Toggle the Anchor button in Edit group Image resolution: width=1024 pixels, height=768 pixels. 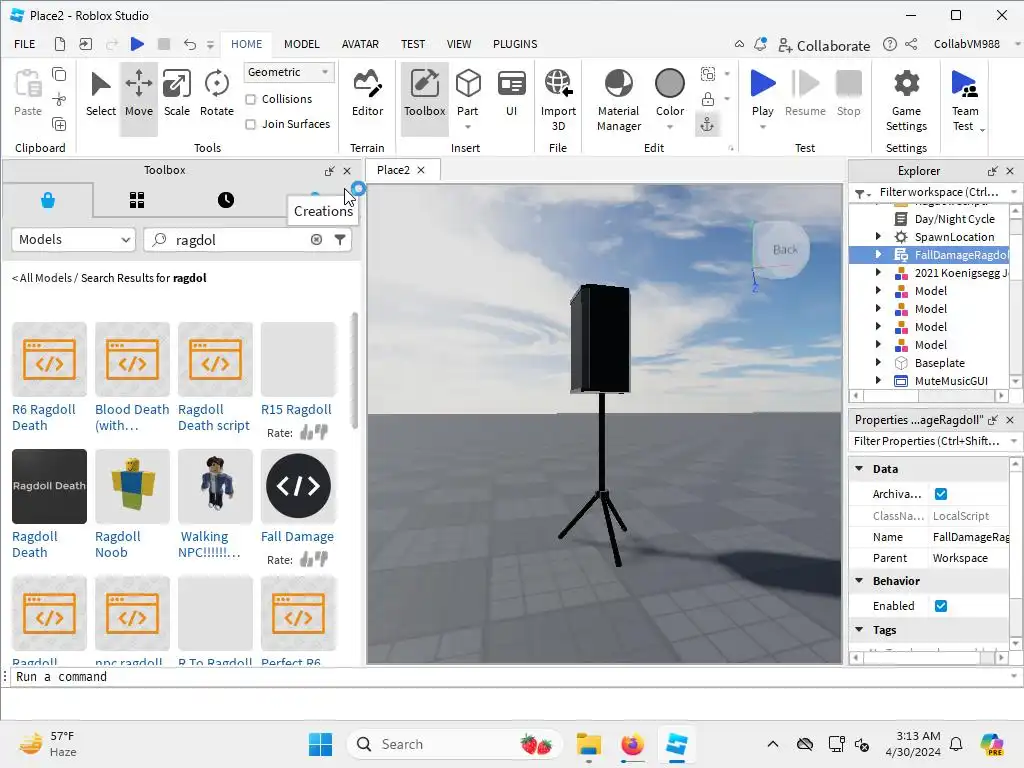pos(707,125)
